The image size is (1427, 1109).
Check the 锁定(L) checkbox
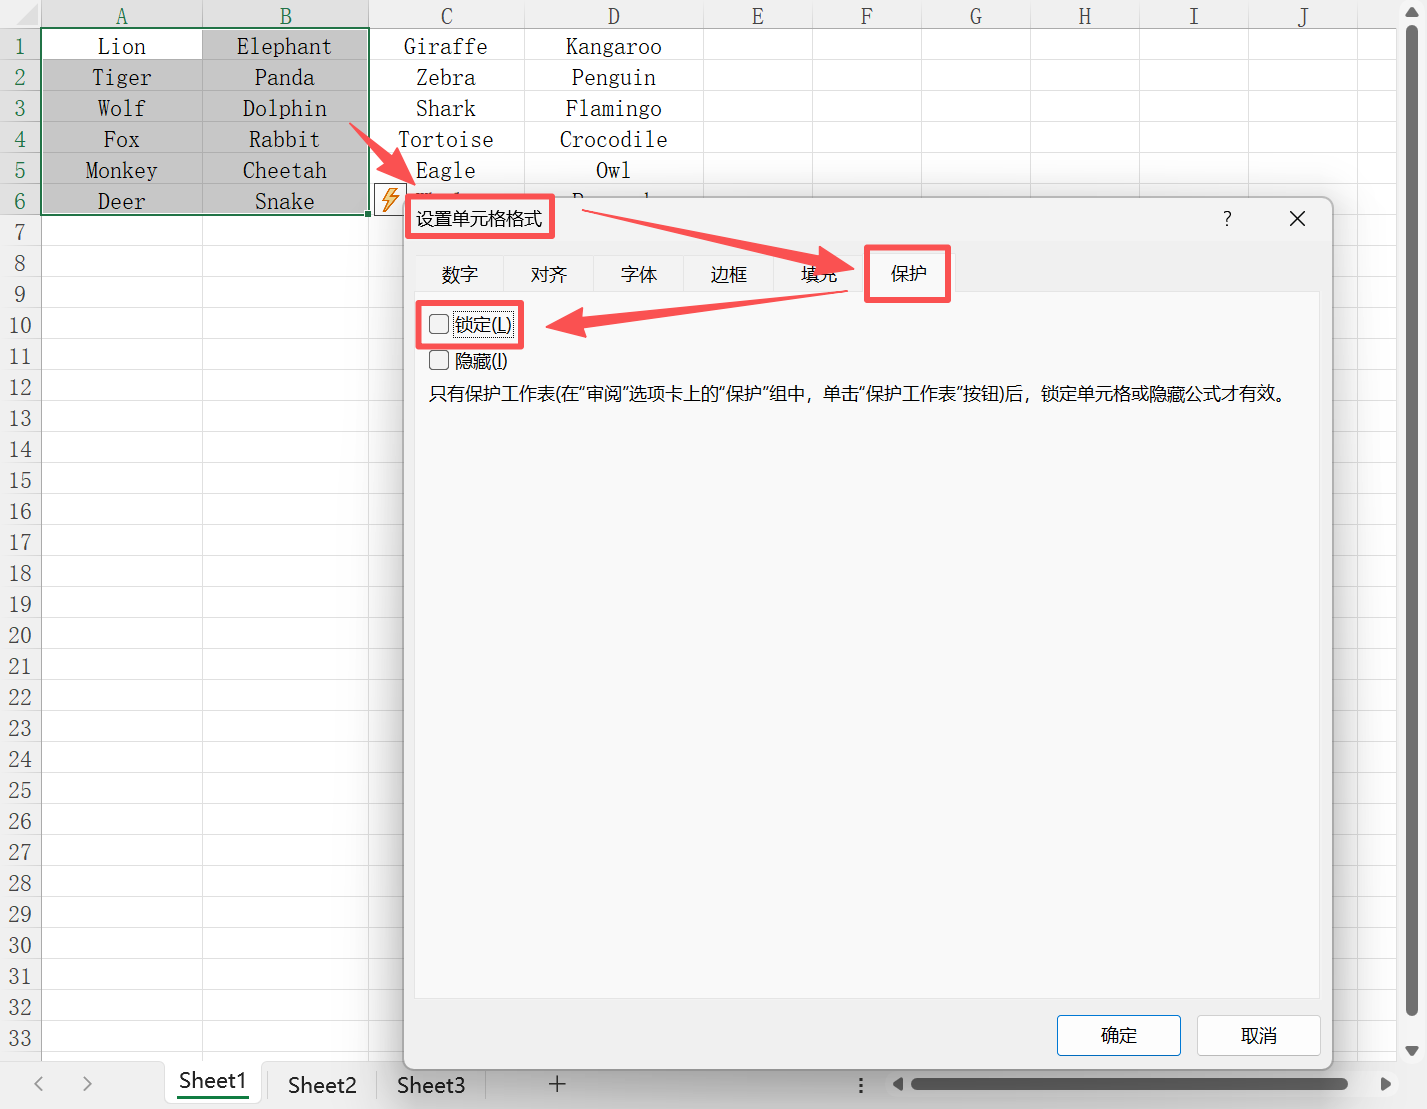tap(439, 324)
